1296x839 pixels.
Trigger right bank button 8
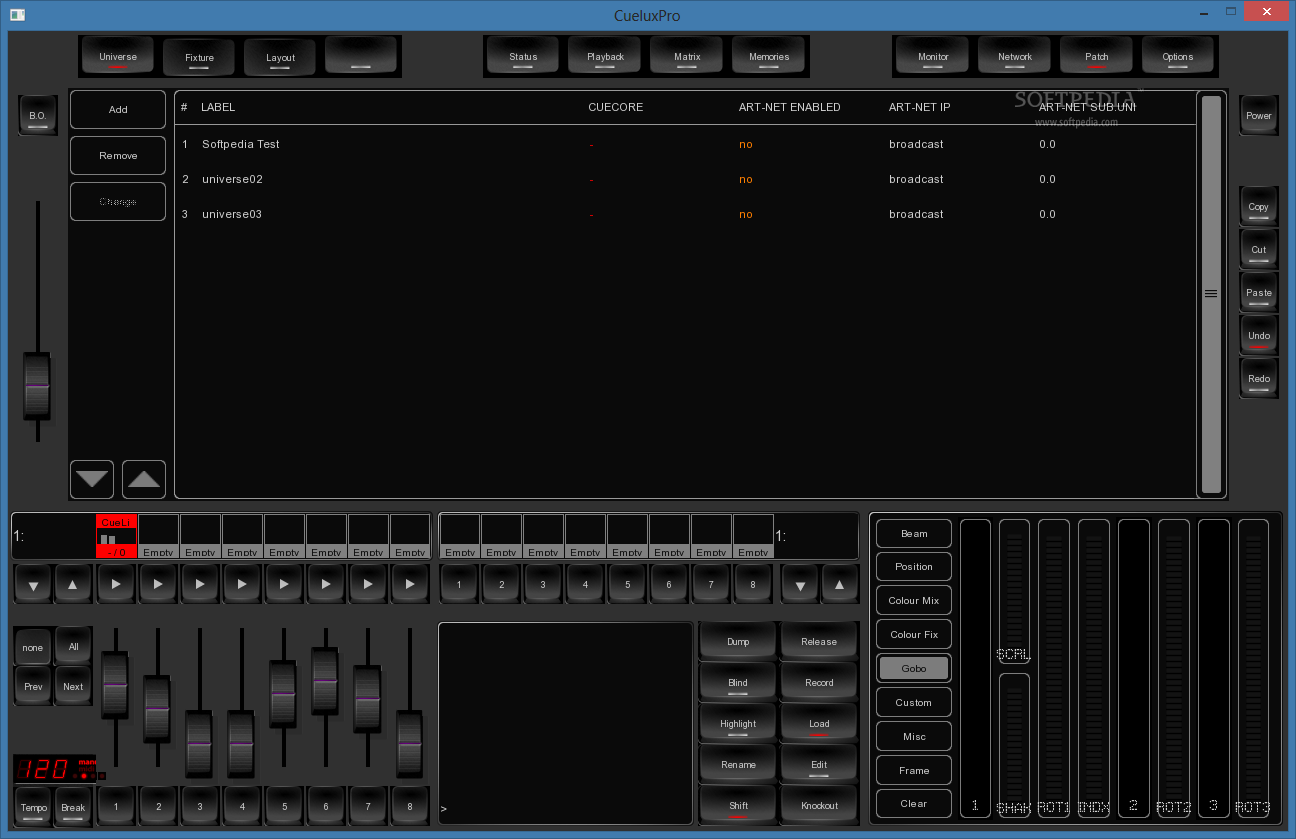tap(753, 584)
